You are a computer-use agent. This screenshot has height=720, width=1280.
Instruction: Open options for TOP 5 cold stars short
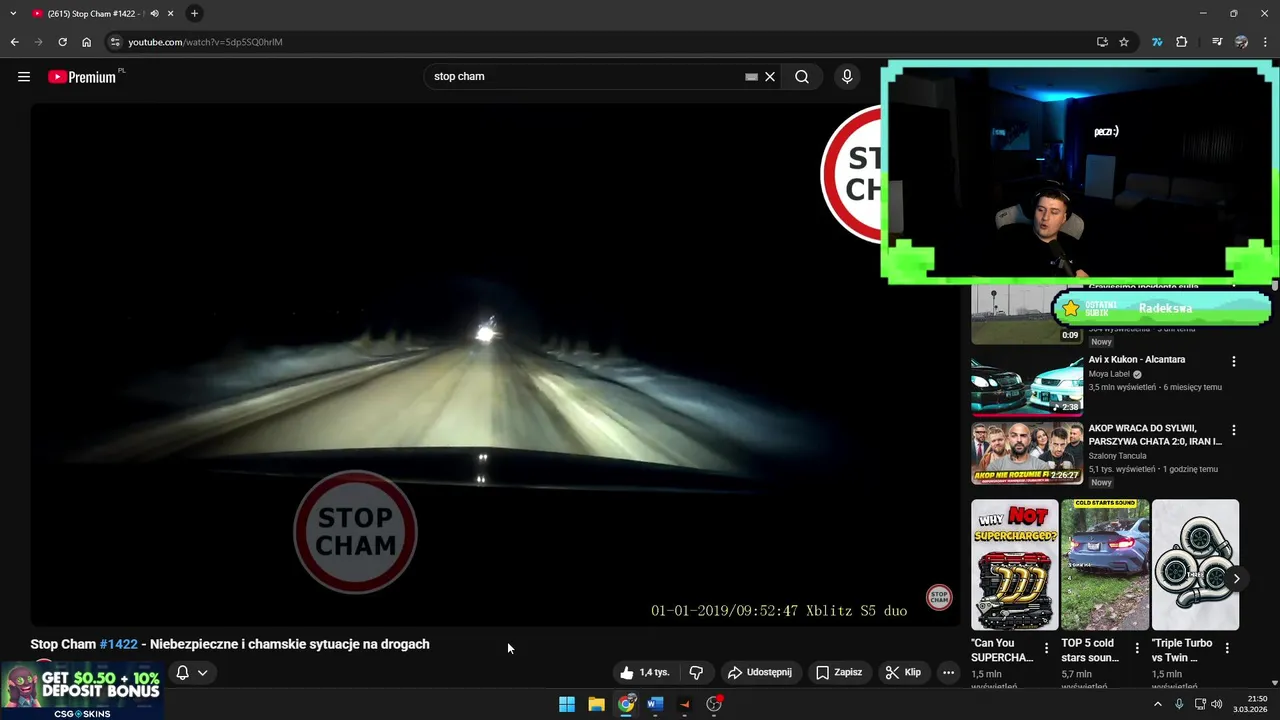click(1137, 648)
